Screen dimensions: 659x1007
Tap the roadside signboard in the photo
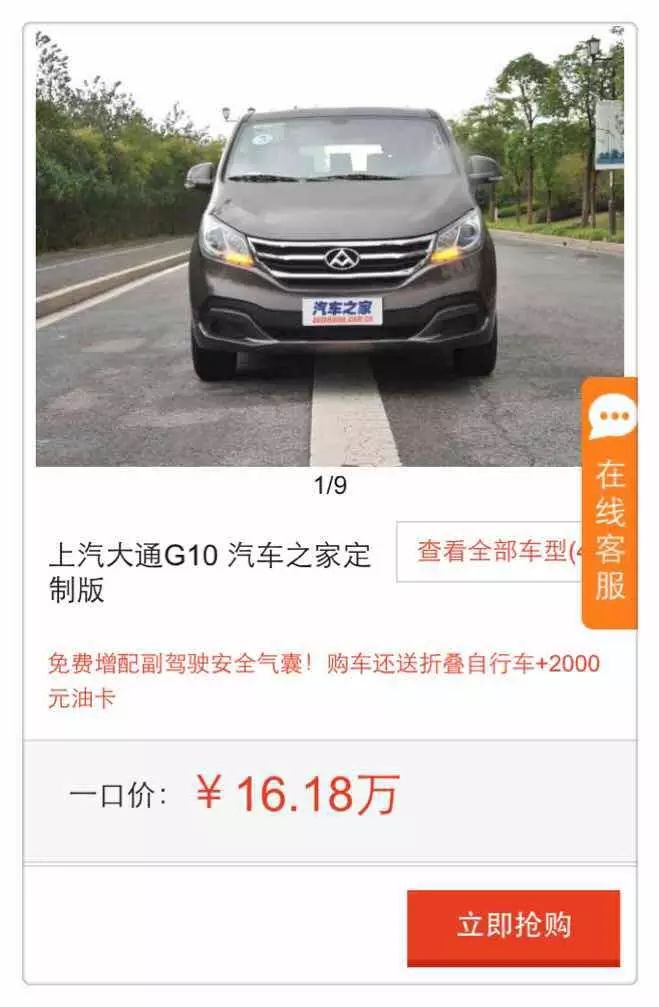tap(609, 135)
